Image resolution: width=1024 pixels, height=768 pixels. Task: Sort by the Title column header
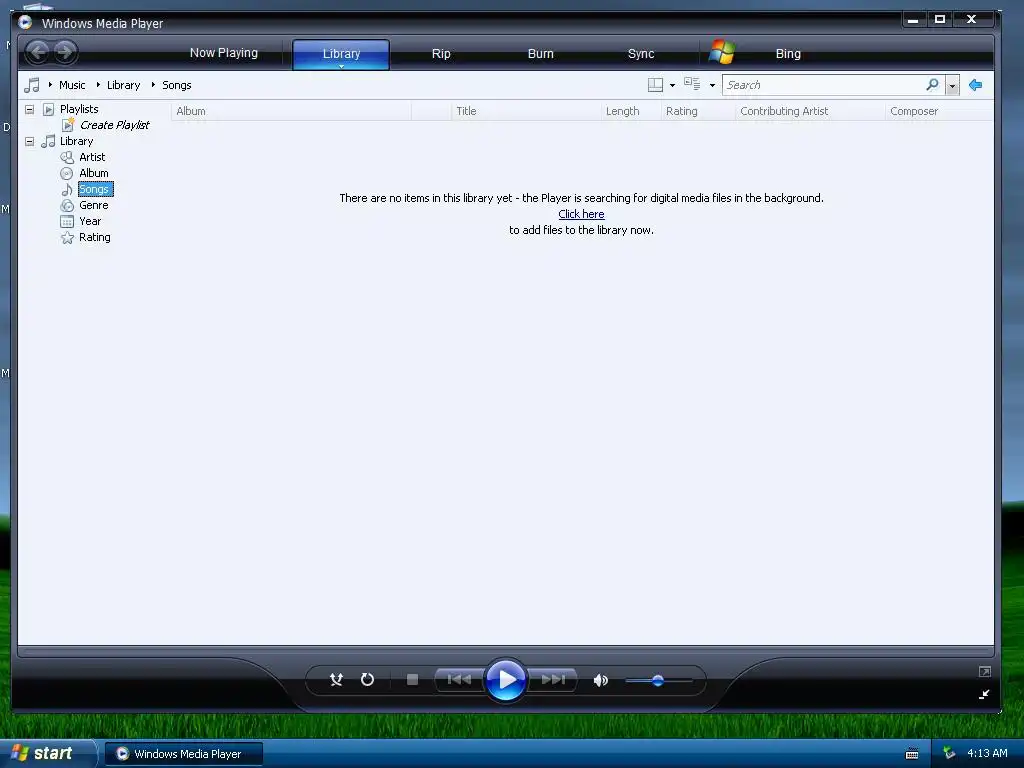tap(526, 111)
